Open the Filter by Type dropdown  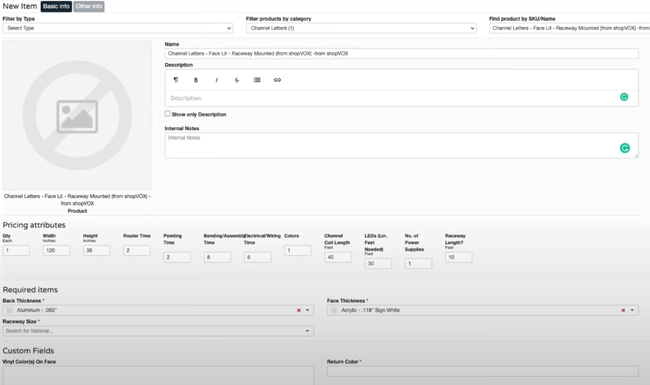pos(118,28)
